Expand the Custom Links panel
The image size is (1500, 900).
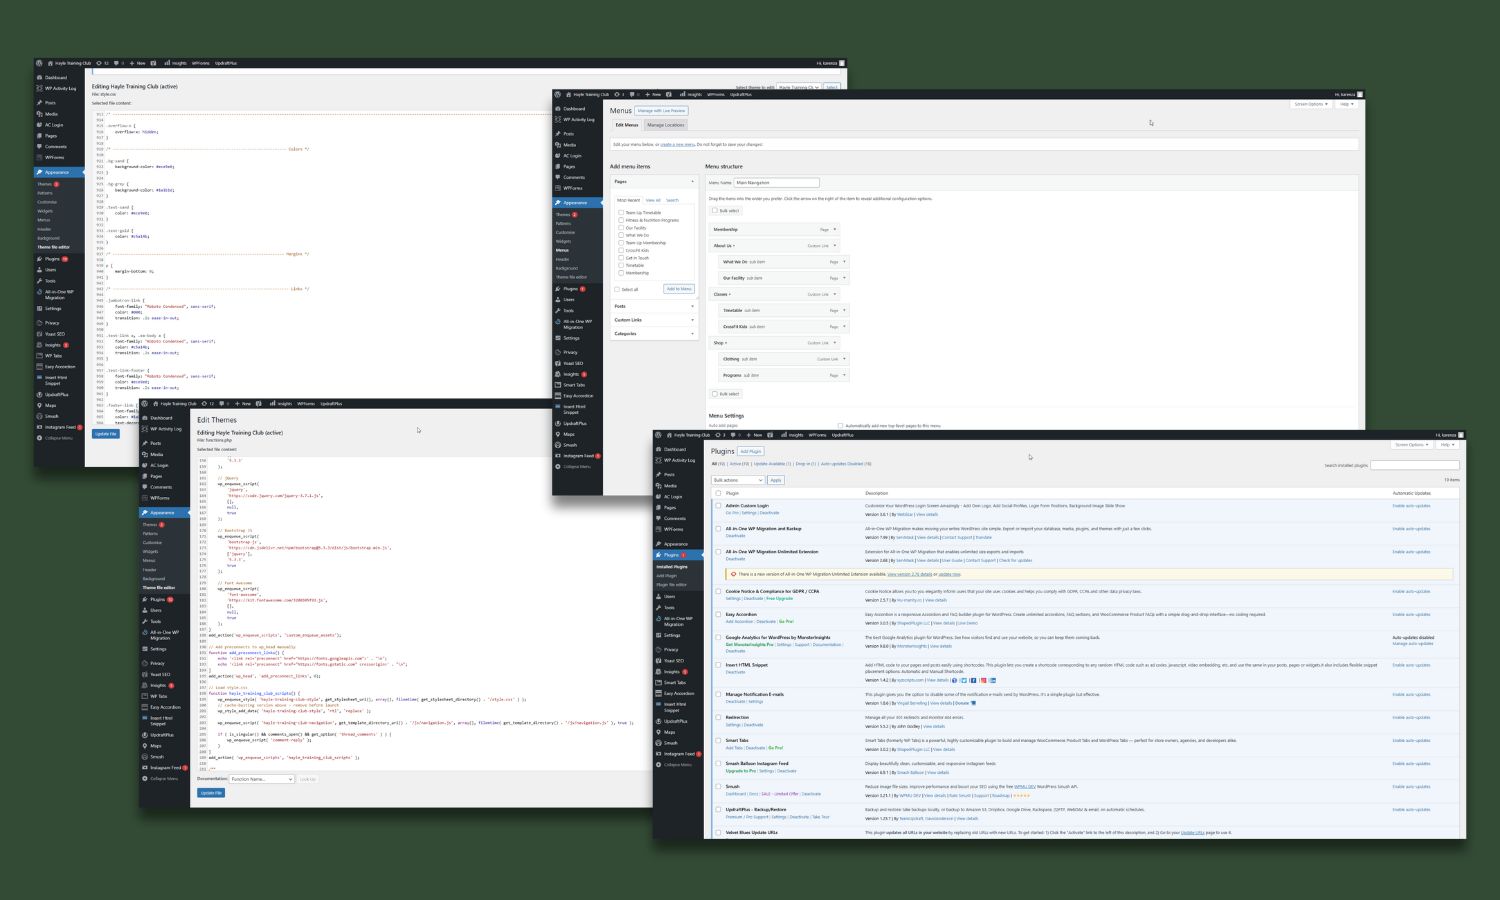pyautogui.click(x=654, y=320)
